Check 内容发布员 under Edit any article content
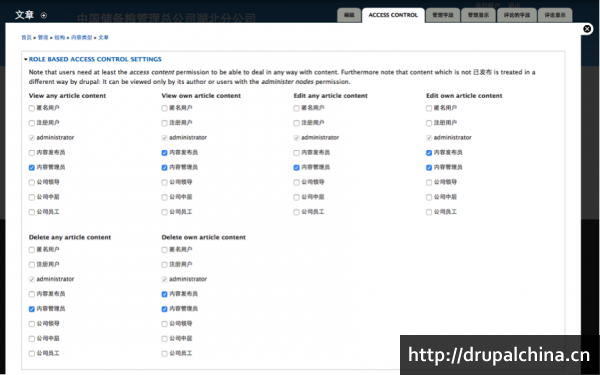600x375 pixels. [x=297, y=153]
